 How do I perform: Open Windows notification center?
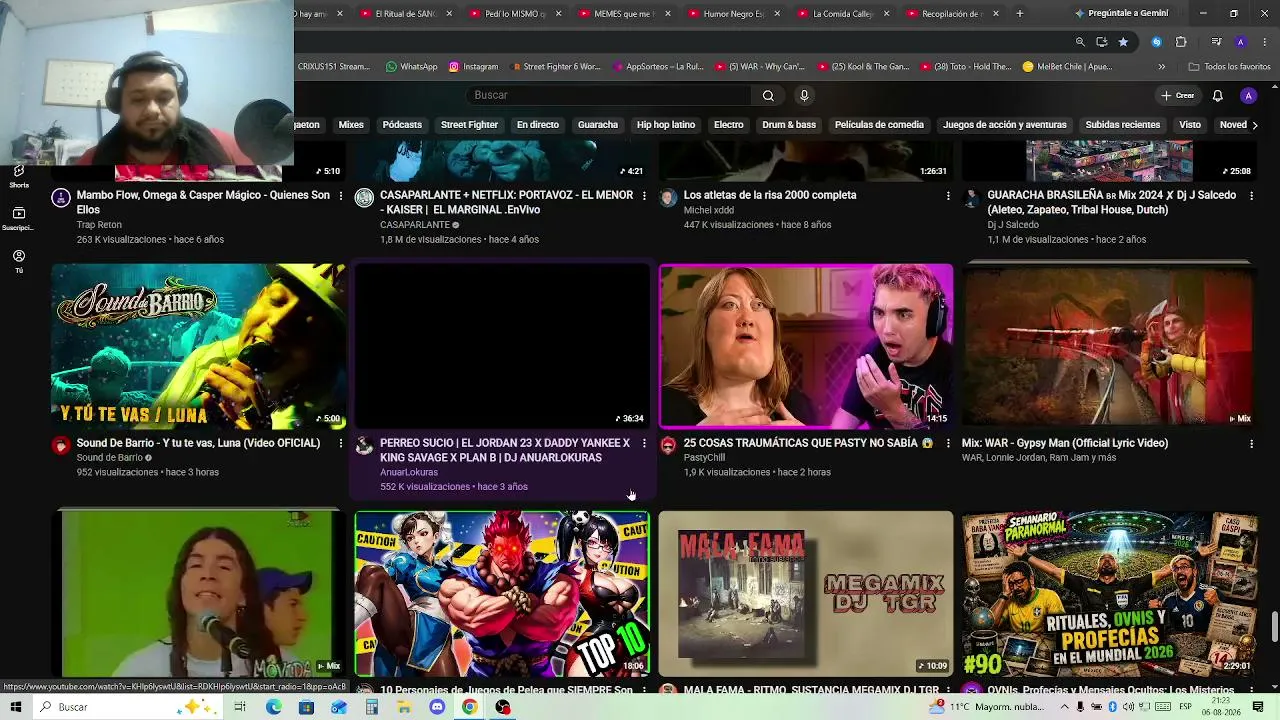[1260, 707]
